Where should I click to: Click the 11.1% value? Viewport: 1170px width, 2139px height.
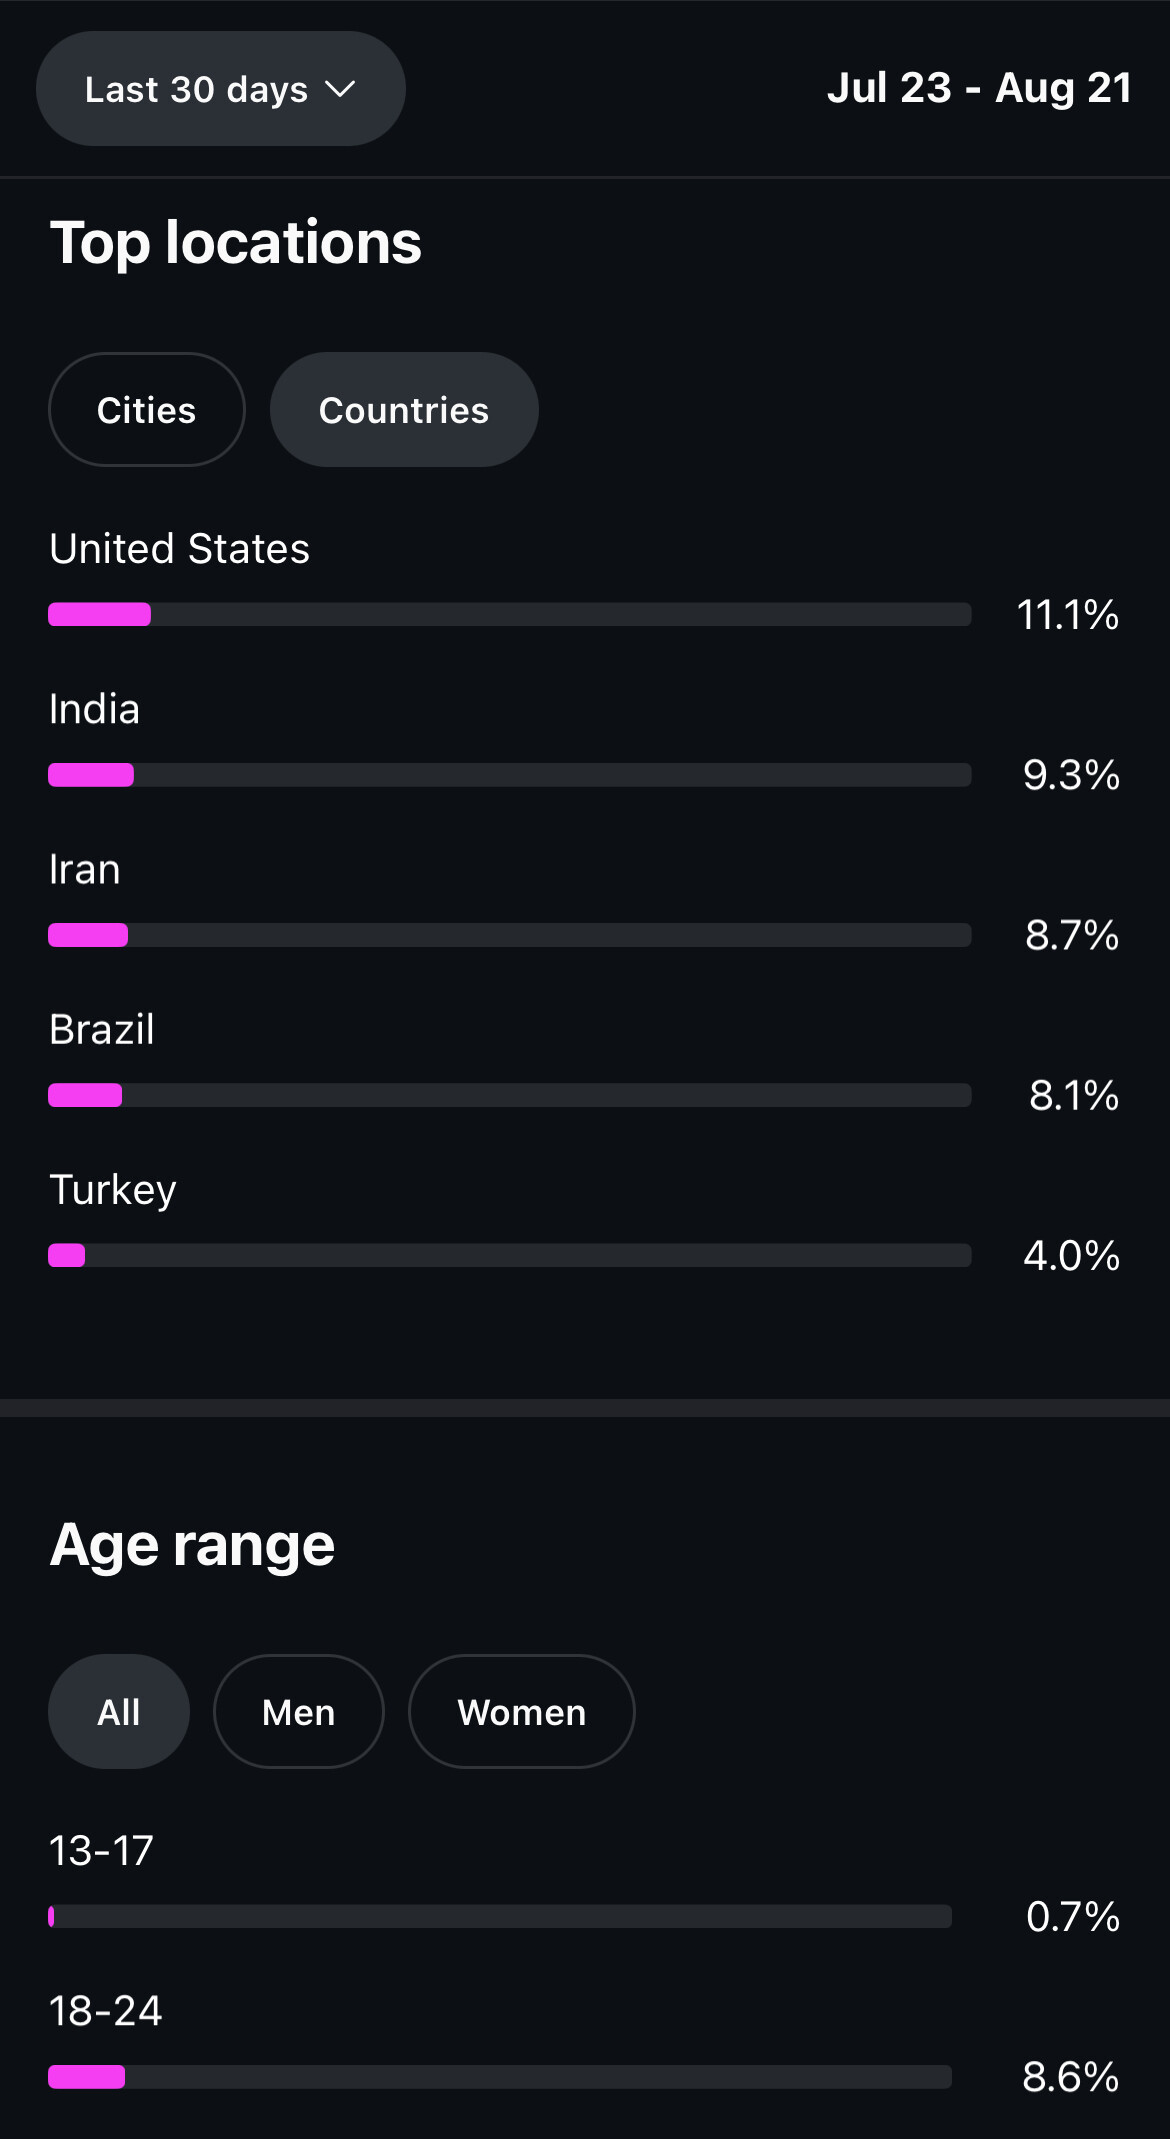pos(1067,615)
